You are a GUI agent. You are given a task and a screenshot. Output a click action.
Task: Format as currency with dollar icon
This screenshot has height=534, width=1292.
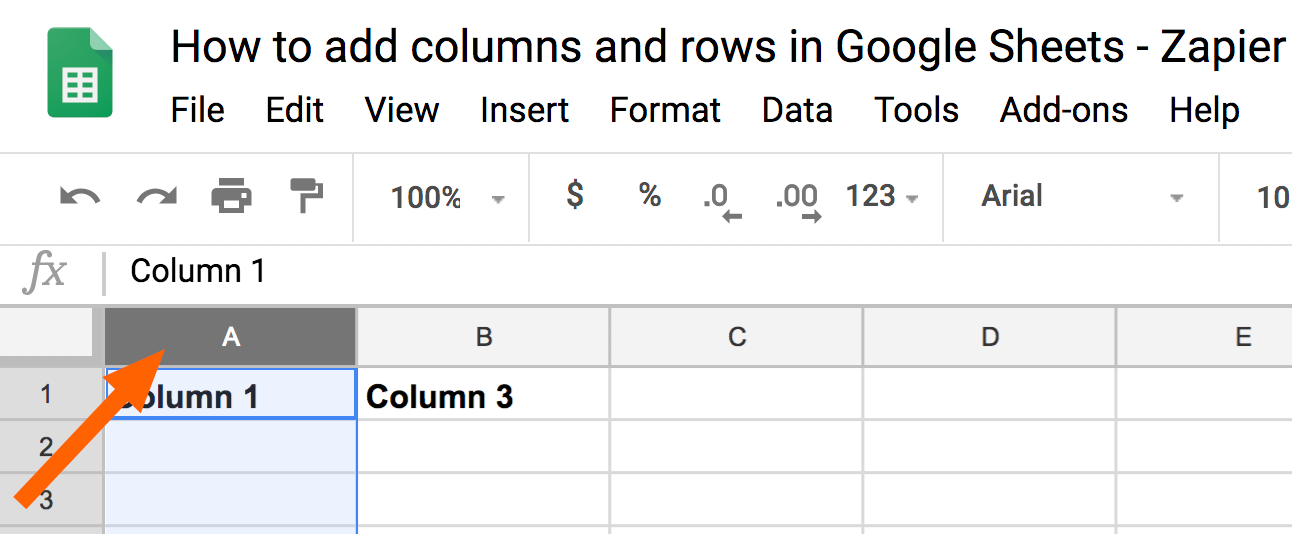(x=574, y=195)
